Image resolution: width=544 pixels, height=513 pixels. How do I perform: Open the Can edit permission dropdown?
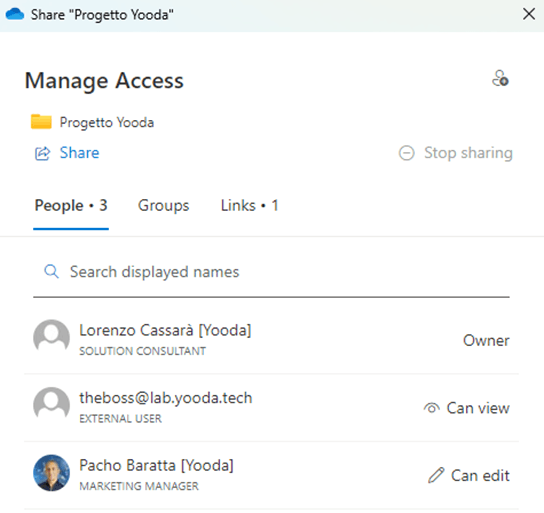coord(469,475)
